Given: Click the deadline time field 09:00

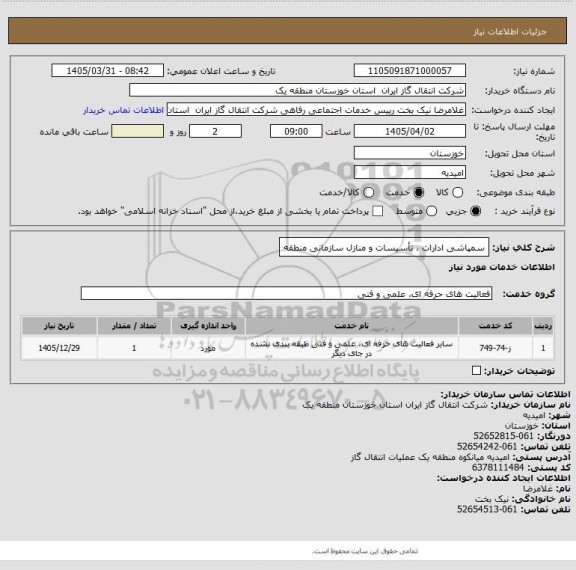Looking at the screenshot, I should 296,131.
